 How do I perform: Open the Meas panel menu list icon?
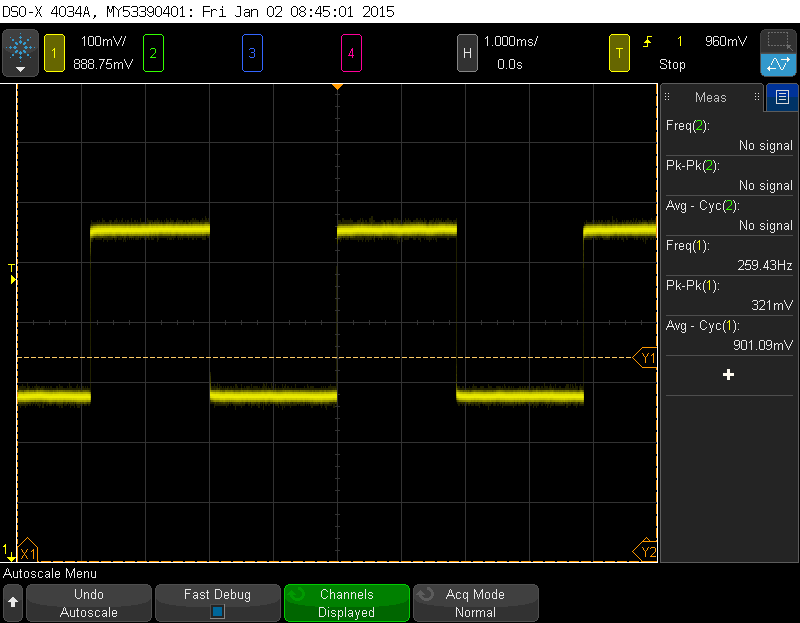(781, 97)
